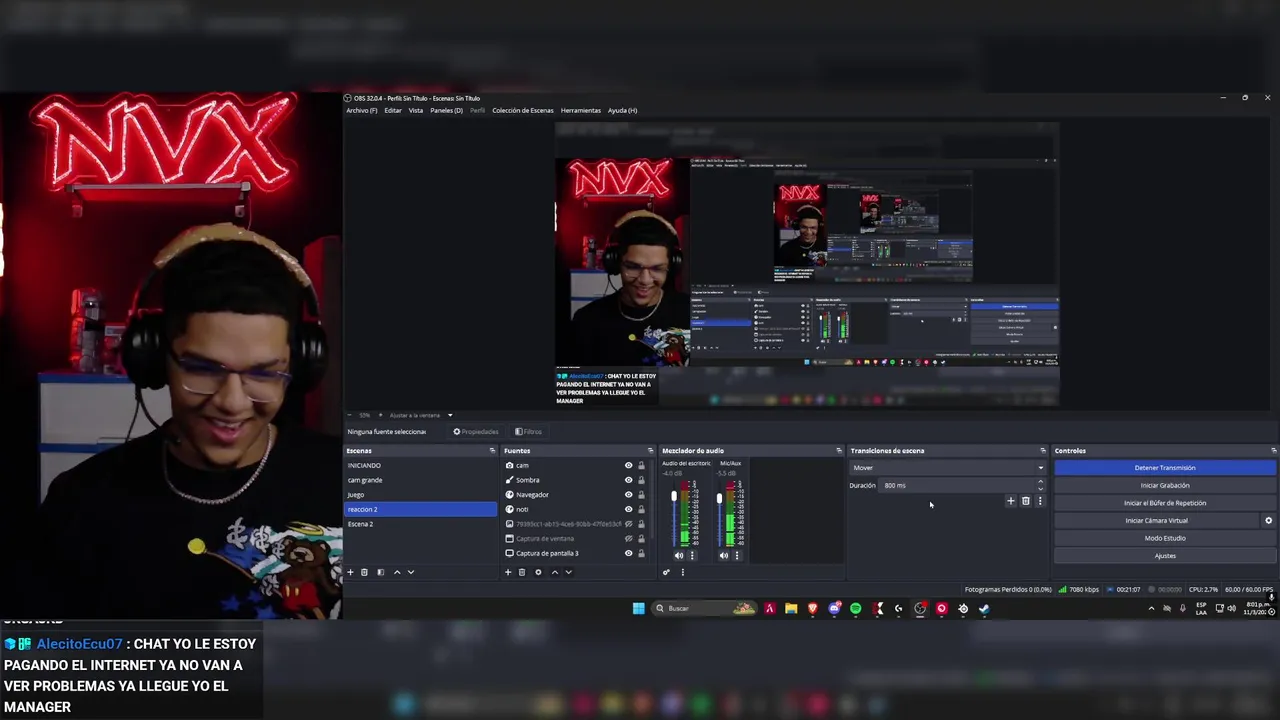Start Iniciar el Búfer de Repetición
Viewport: 1280px width, 720px height.
pos(1165,503)
